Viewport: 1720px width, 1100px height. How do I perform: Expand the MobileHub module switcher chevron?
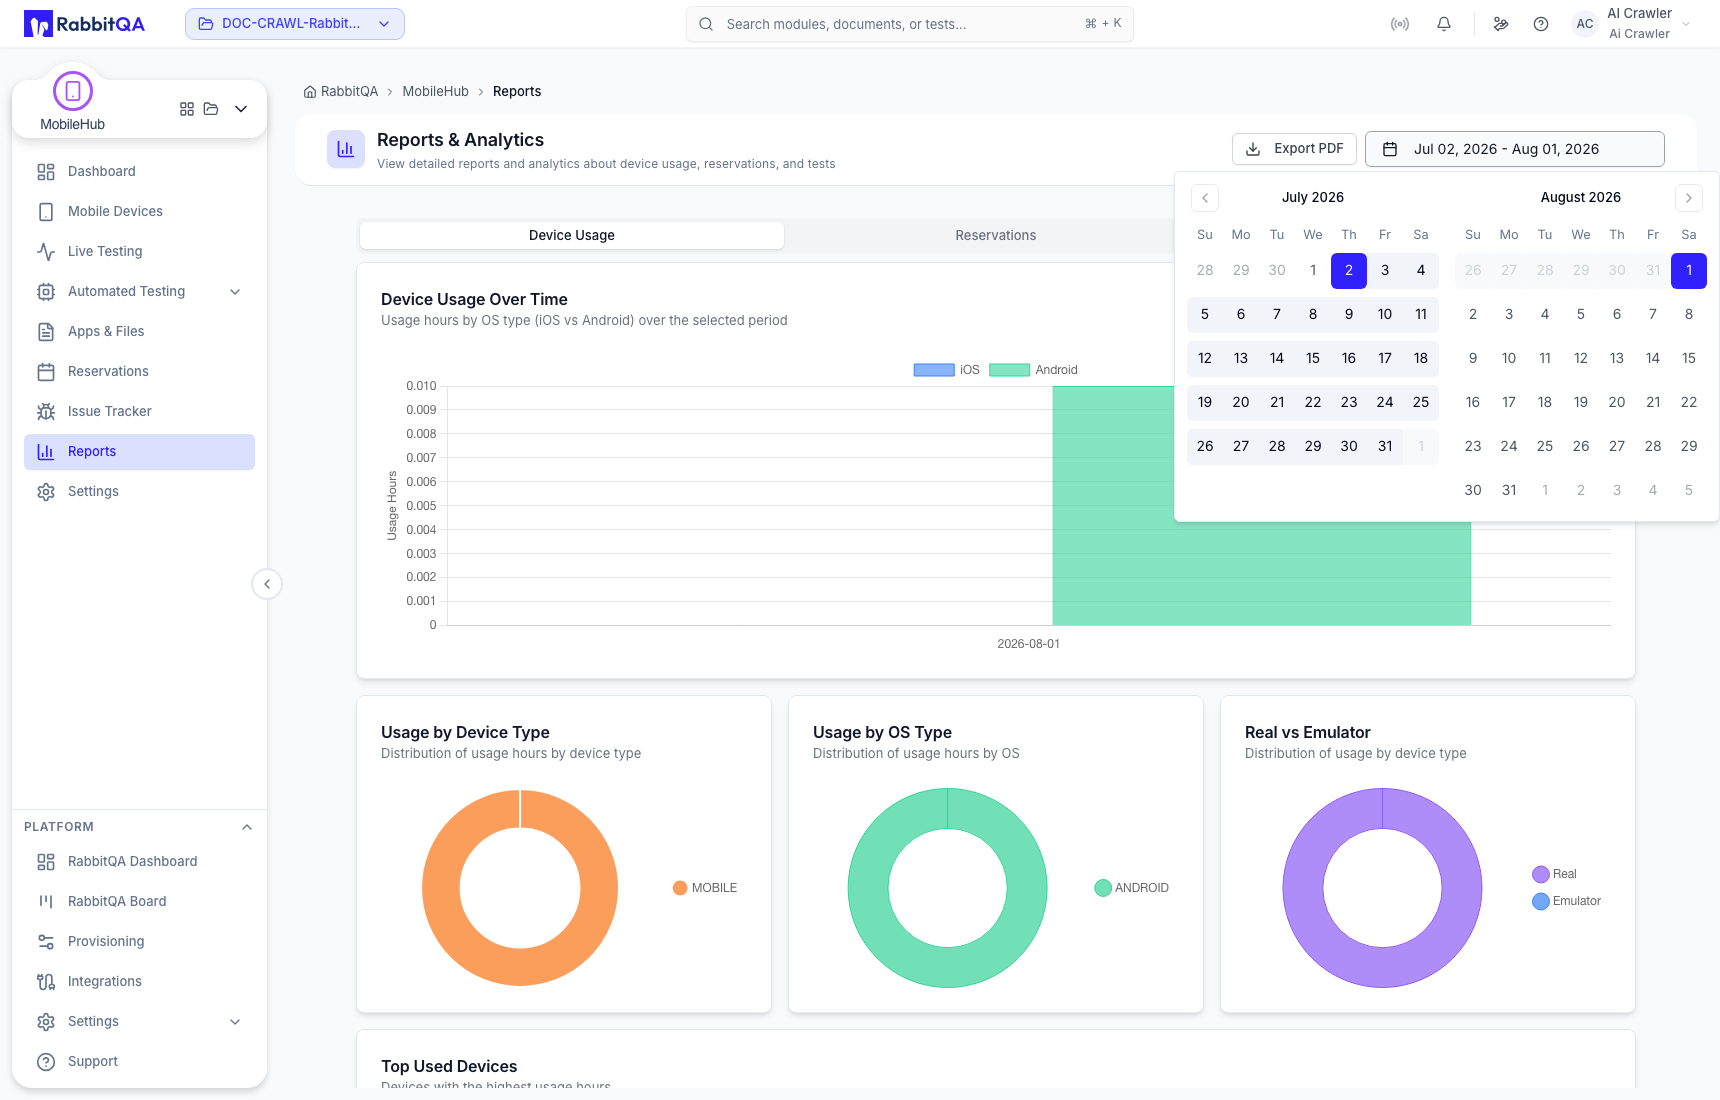pyautogui.click(x=241, y=109)
